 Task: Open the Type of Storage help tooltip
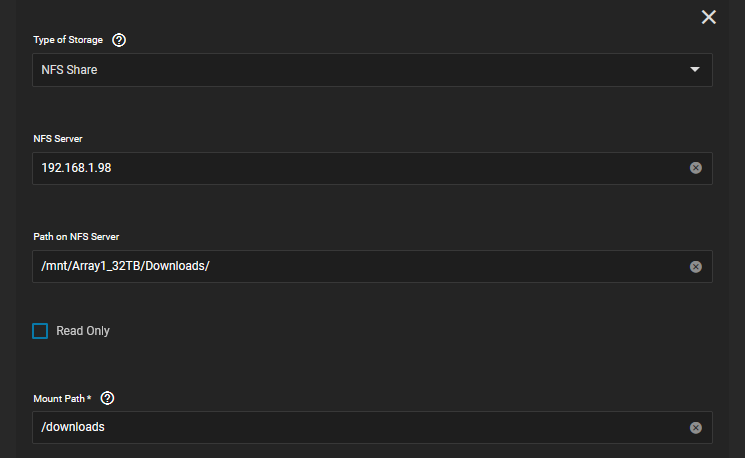coord(119,40)
